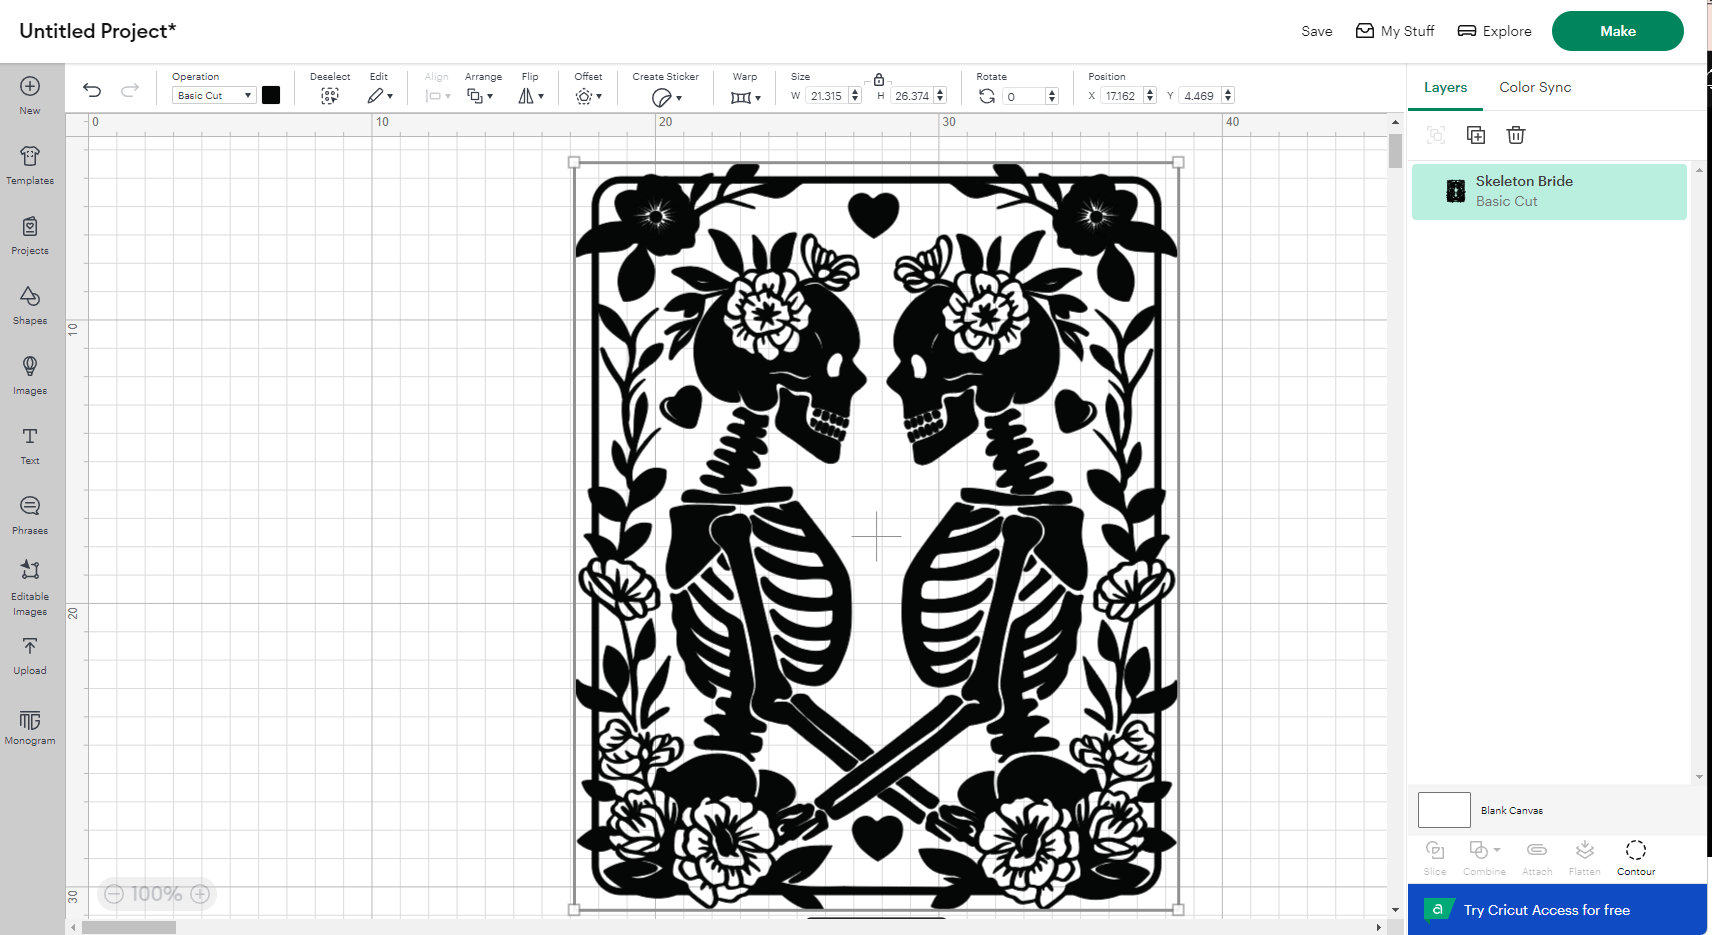Screen dimensions: 1712x935
Task: Click the Make button
Action: 1617,30
